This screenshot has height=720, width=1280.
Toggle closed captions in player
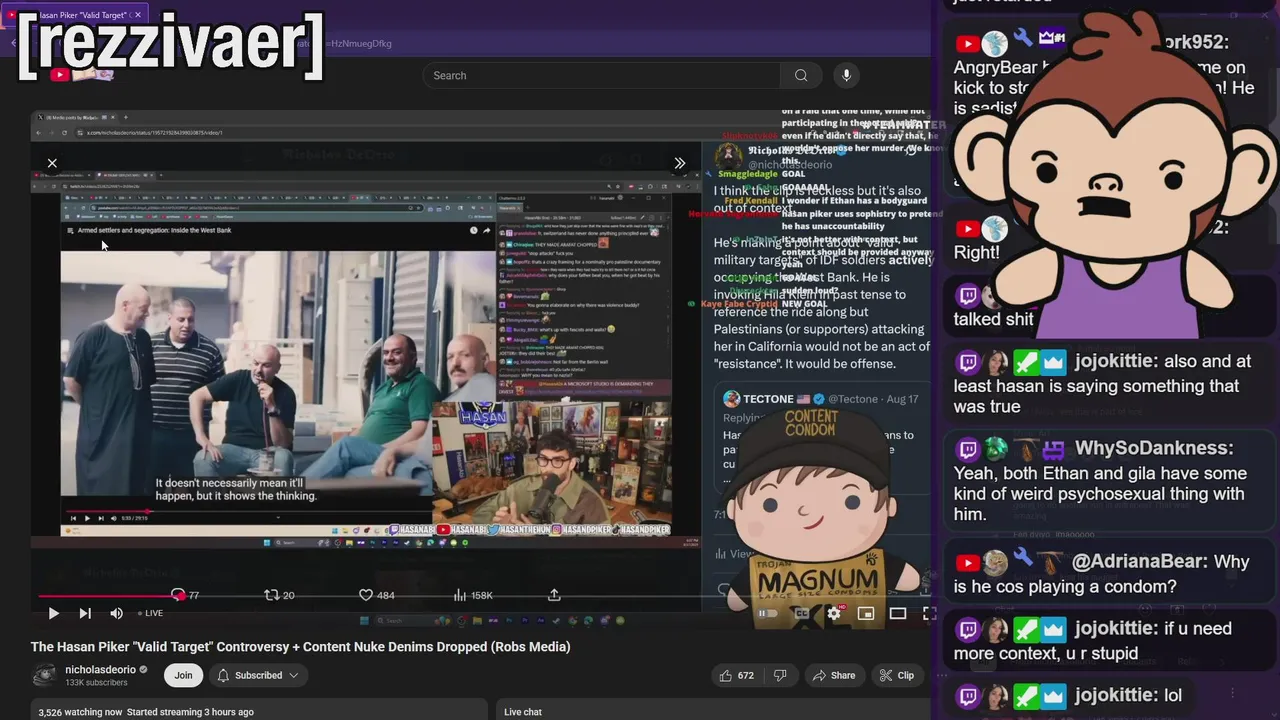pyautogui.click(x=801, y=613)
